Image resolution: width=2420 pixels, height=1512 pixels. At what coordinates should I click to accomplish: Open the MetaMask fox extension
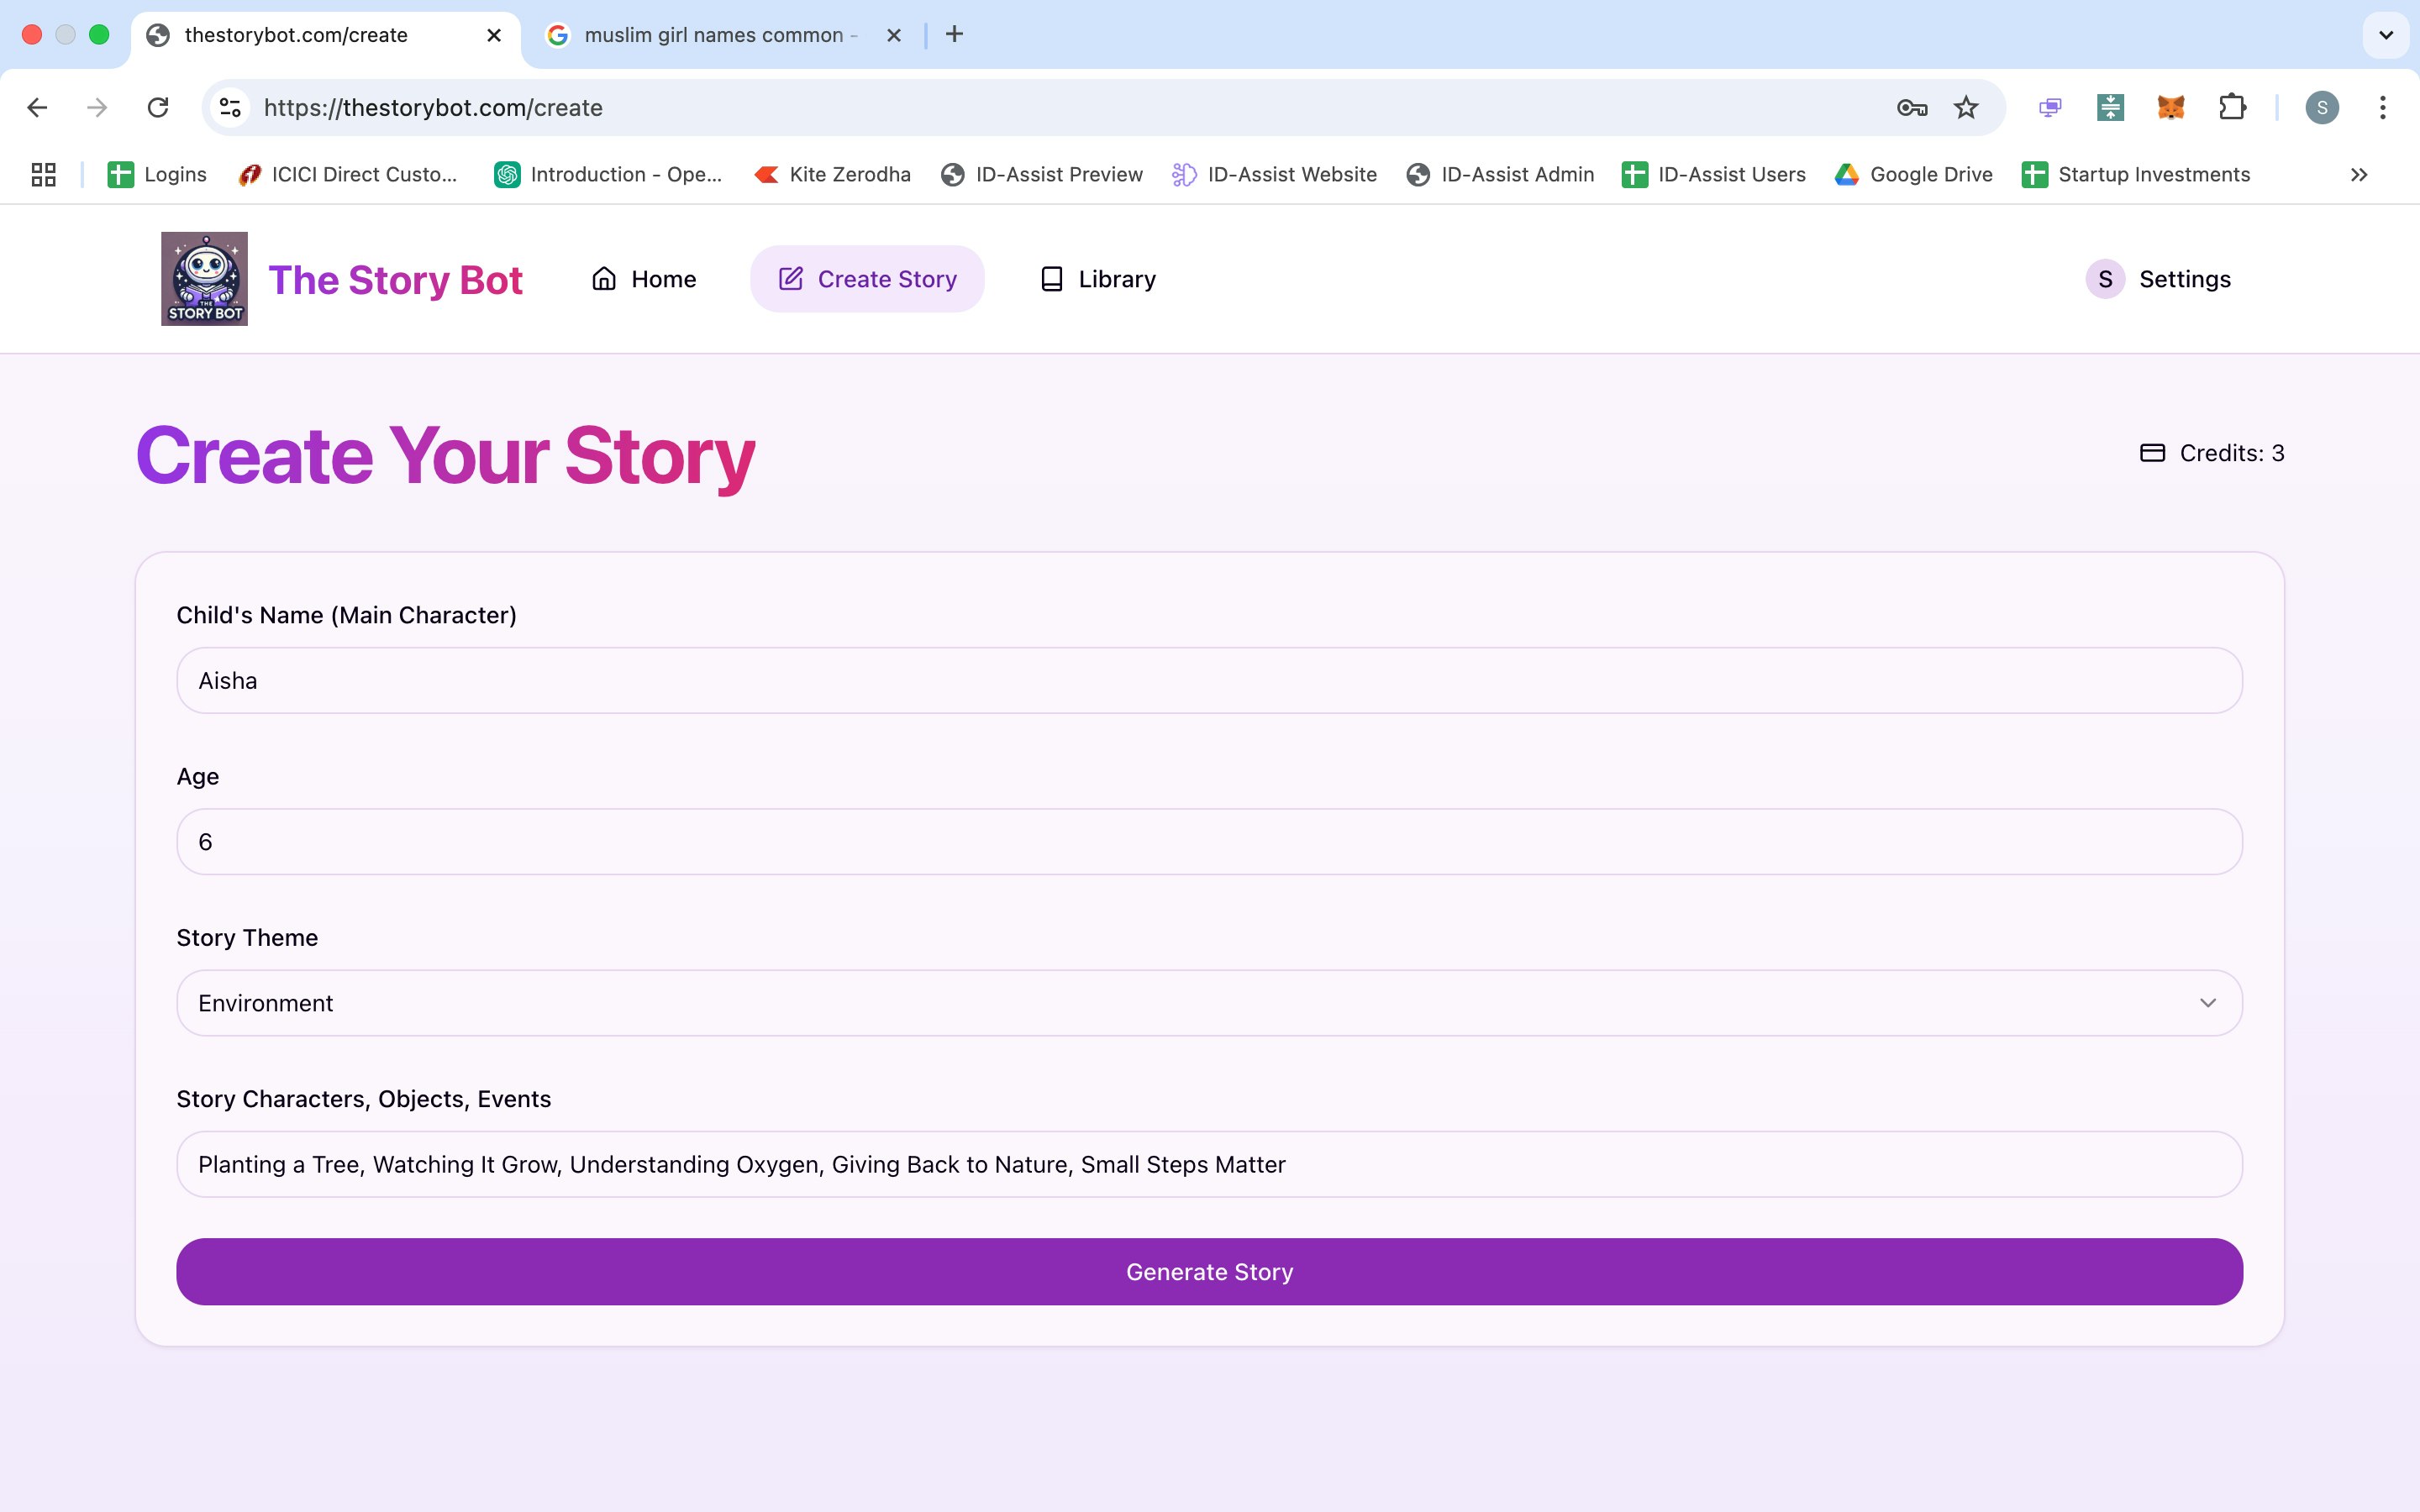coord(2170,108)
